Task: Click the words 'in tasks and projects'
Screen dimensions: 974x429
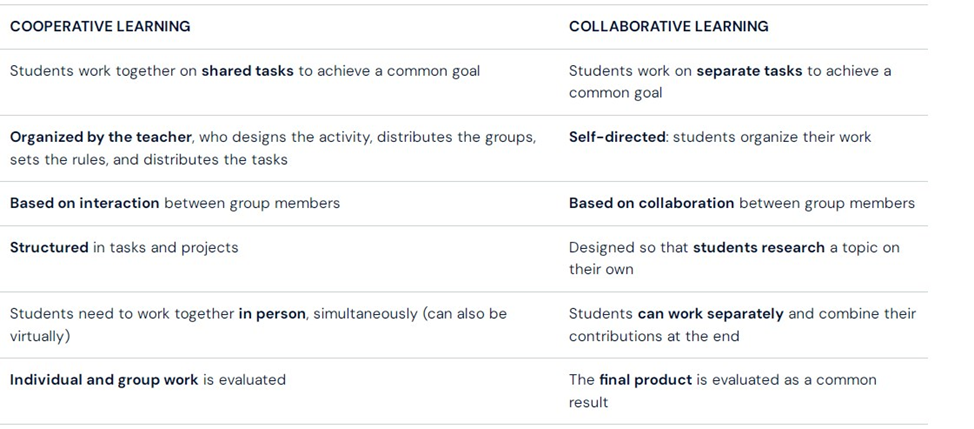Action: [166, 248]
